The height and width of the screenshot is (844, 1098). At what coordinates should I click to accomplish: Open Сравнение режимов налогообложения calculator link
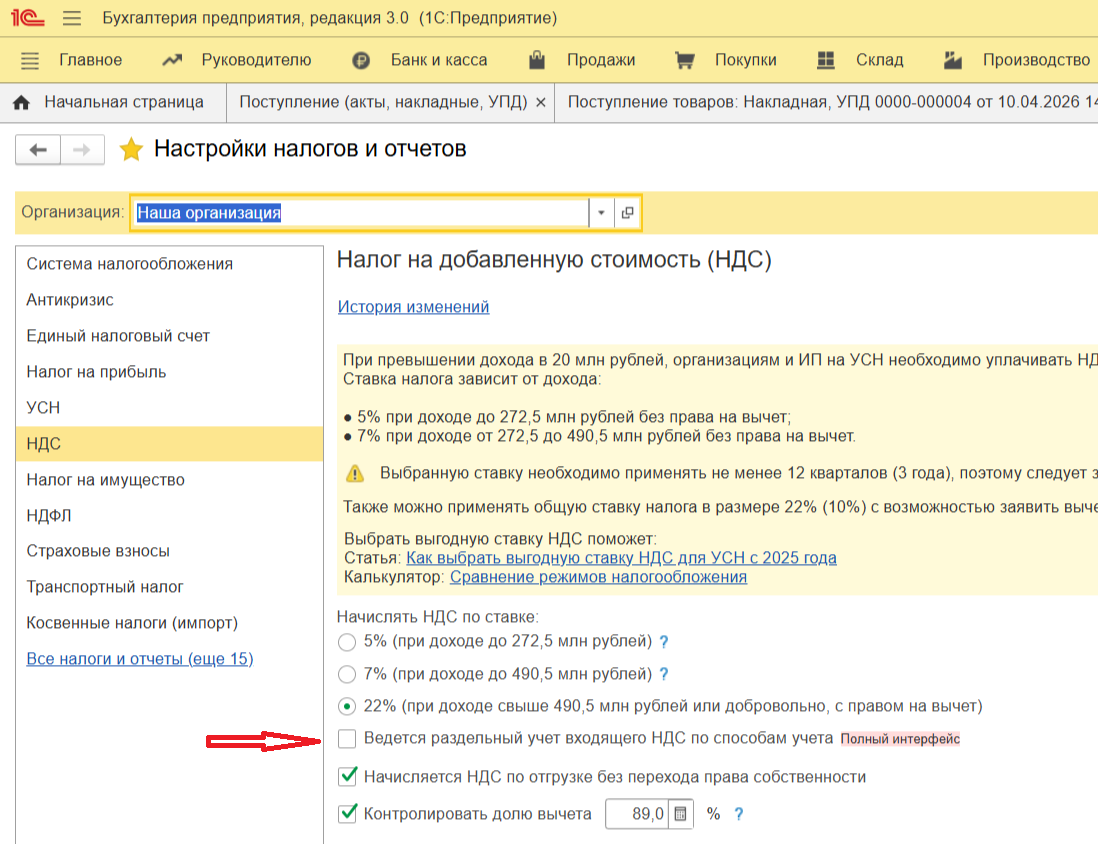click(x=598, y=577)
